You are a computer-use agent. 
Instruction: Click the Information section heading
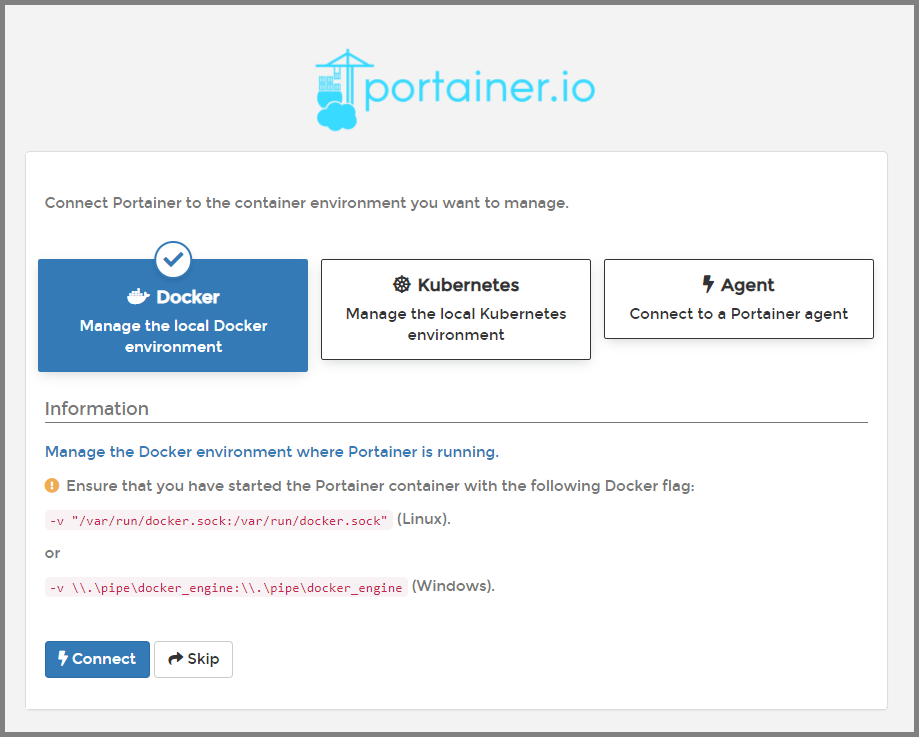pyautogui.click(x=97, y=409)
